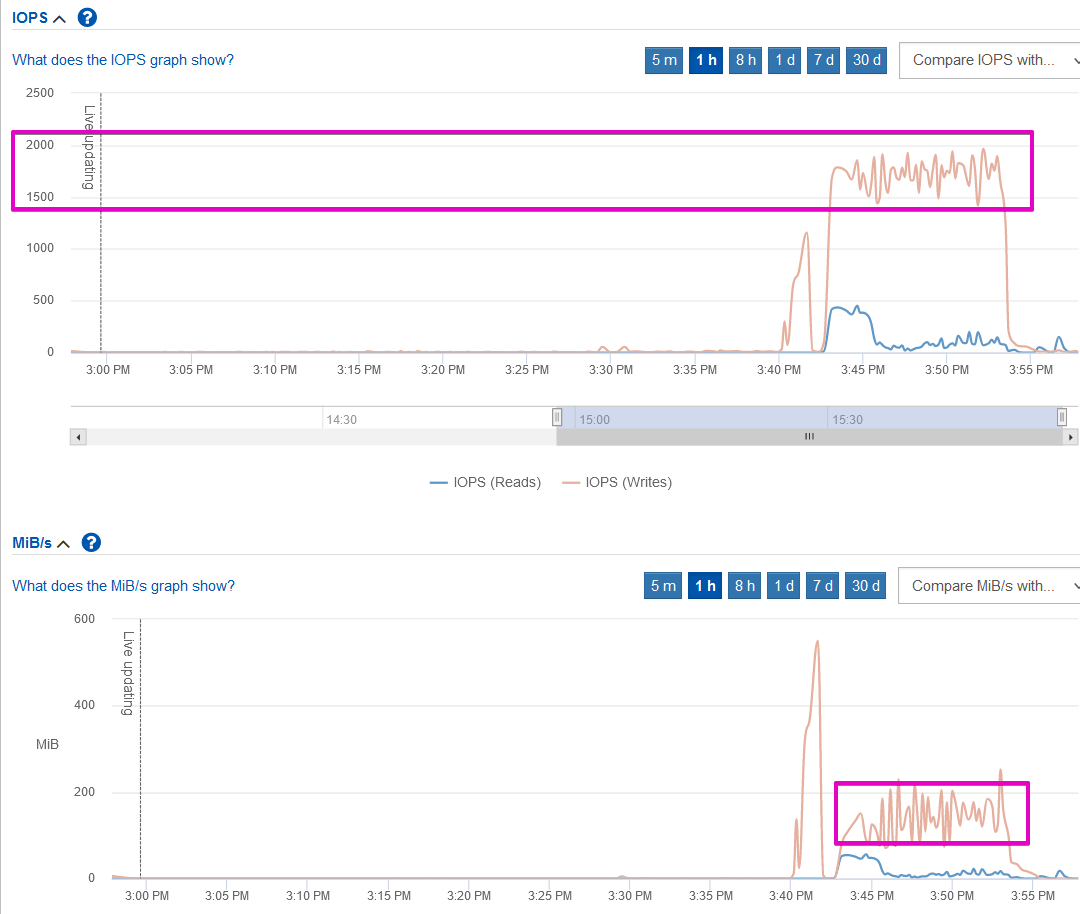Viewport: 1080px width, 914px height.
Task: Click the MiB y-axis unit label
Action: (47, 744)
